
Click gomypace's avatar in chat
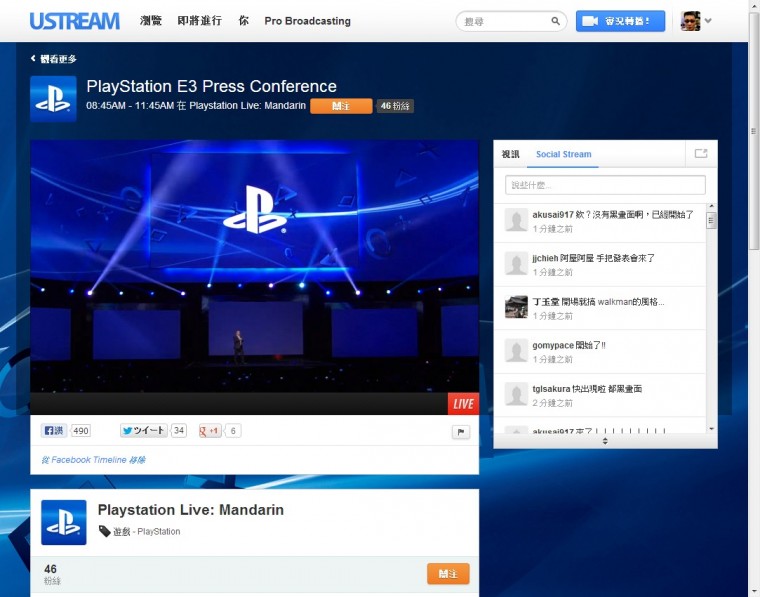pyautogui.click(x=516, y=350)
